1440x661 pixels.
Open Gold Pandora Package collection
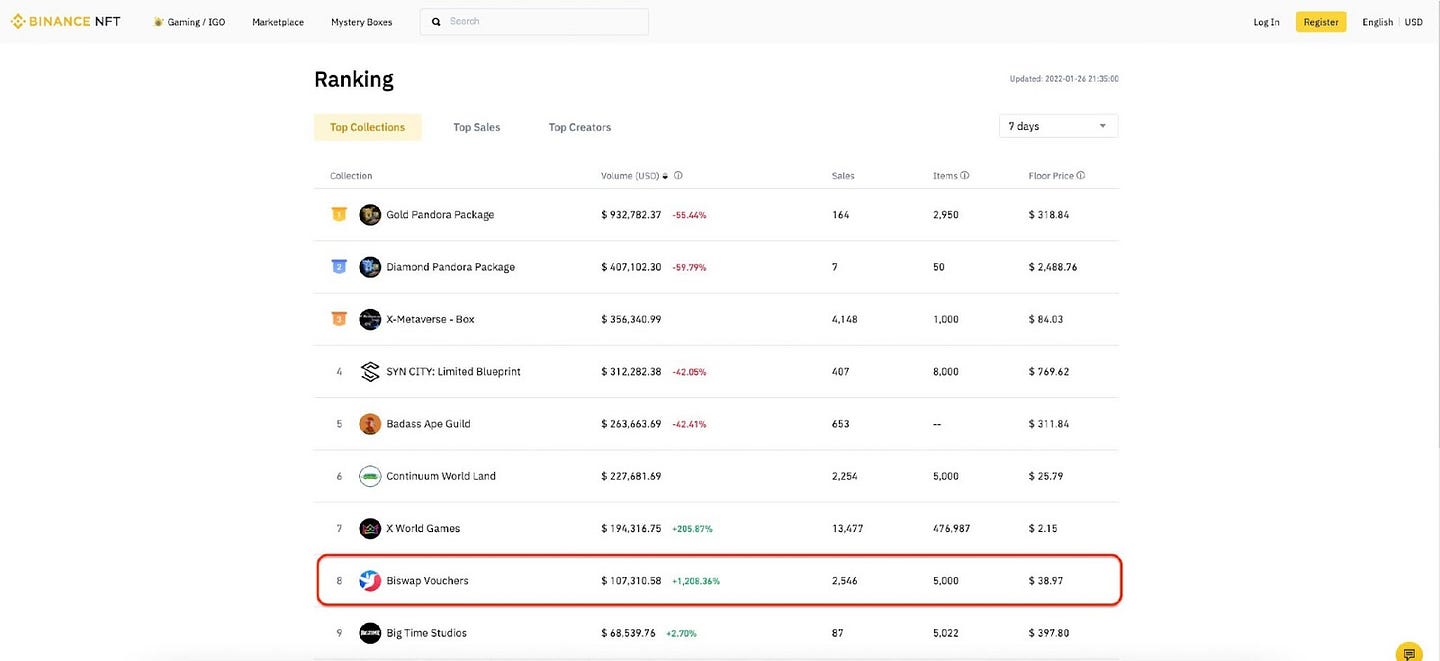point(440,215)
